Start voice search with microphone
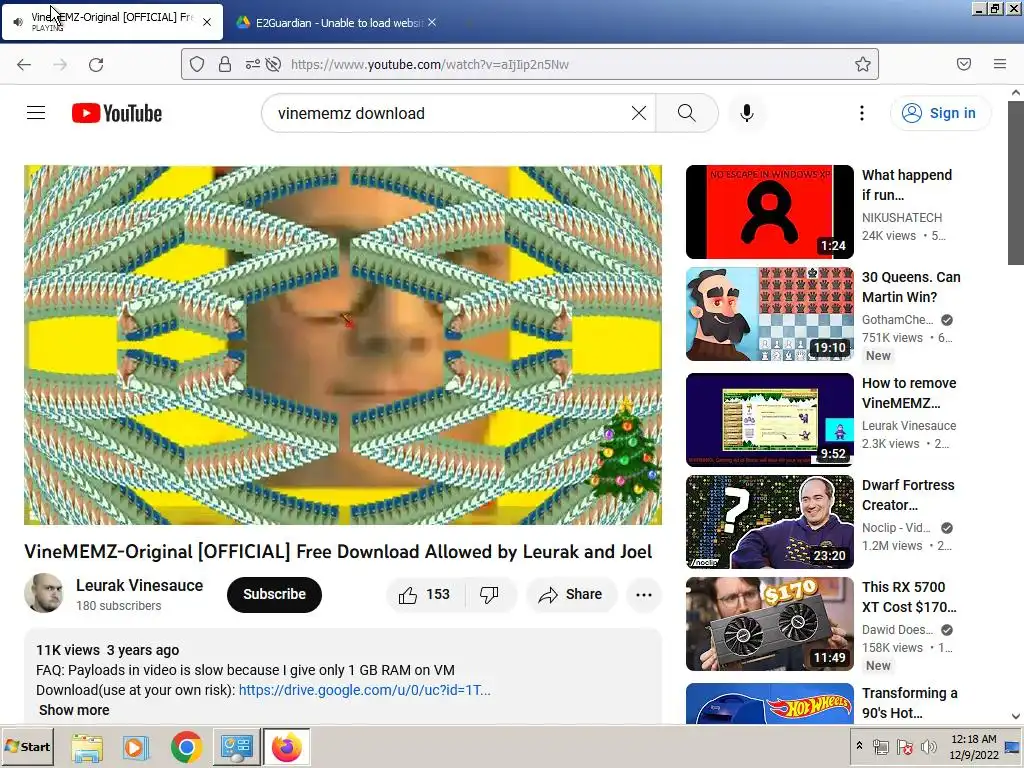This screenshot has height=768, width=1024. pos(746,113)
